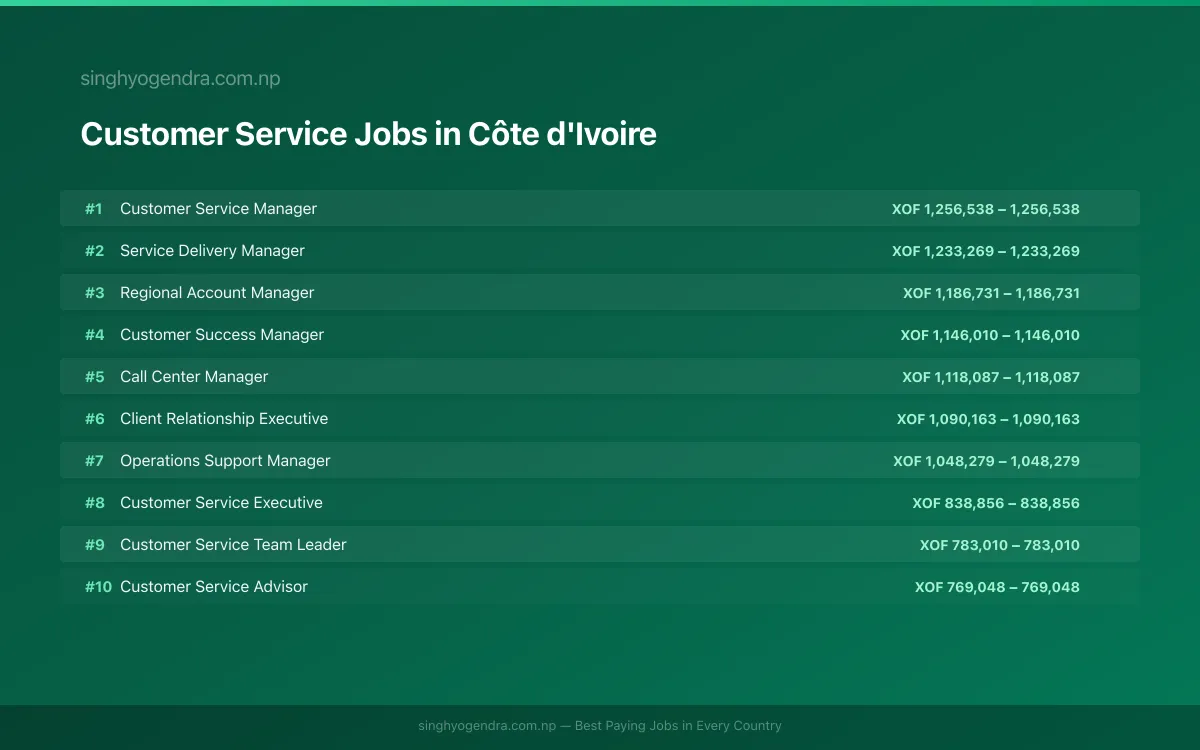Click the salary XOF 1,186,731 – 1,186,731
This screenshot has height=750, width=1200.
[x=991, y=293]
